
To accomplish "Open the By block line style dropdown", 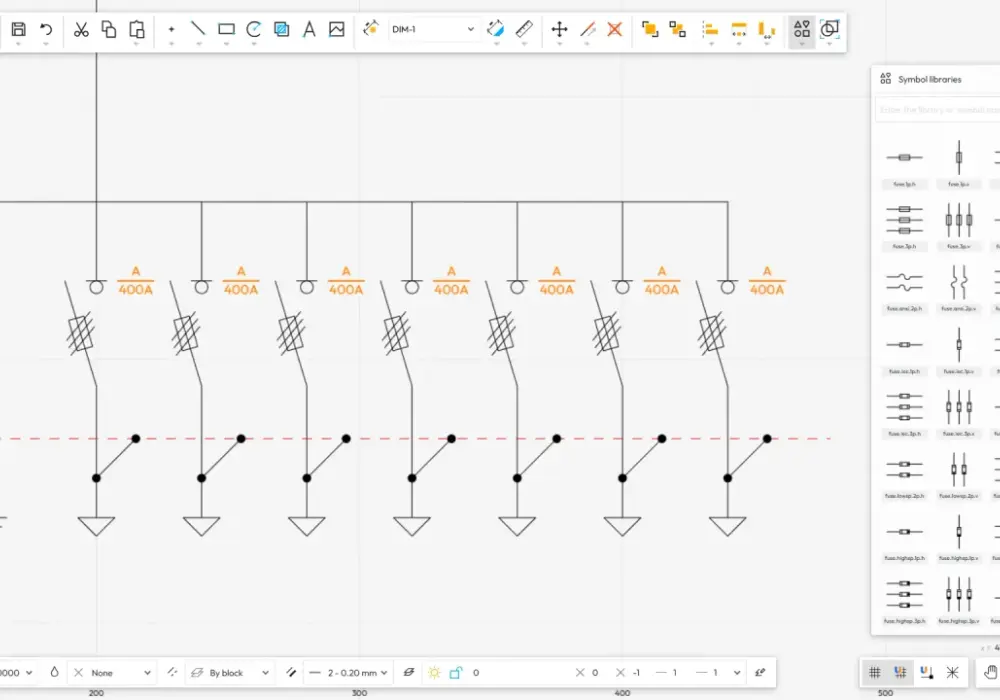I will click(x=230, y=673).
